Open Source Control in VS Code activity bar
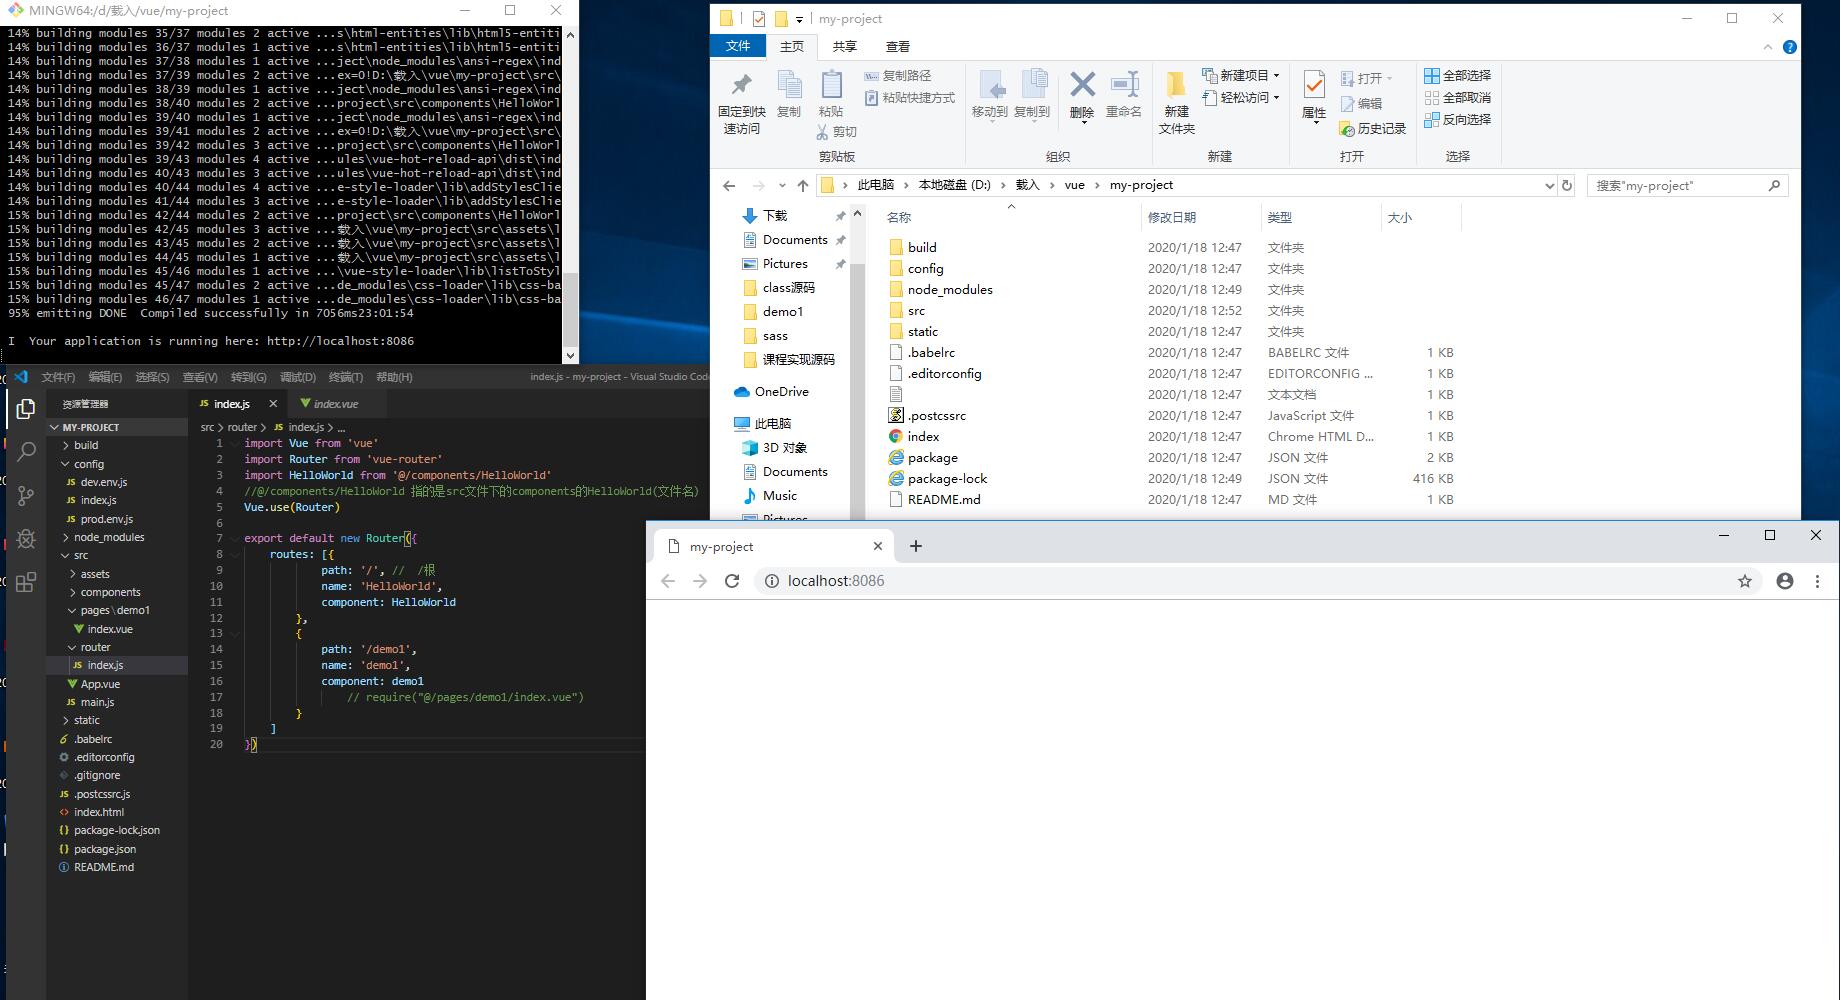 pyautogui.click(x=27, y=496)
